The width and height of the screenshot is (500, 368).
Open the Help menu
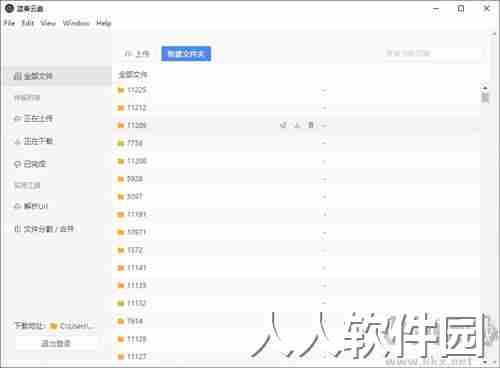tap(104, 23)
